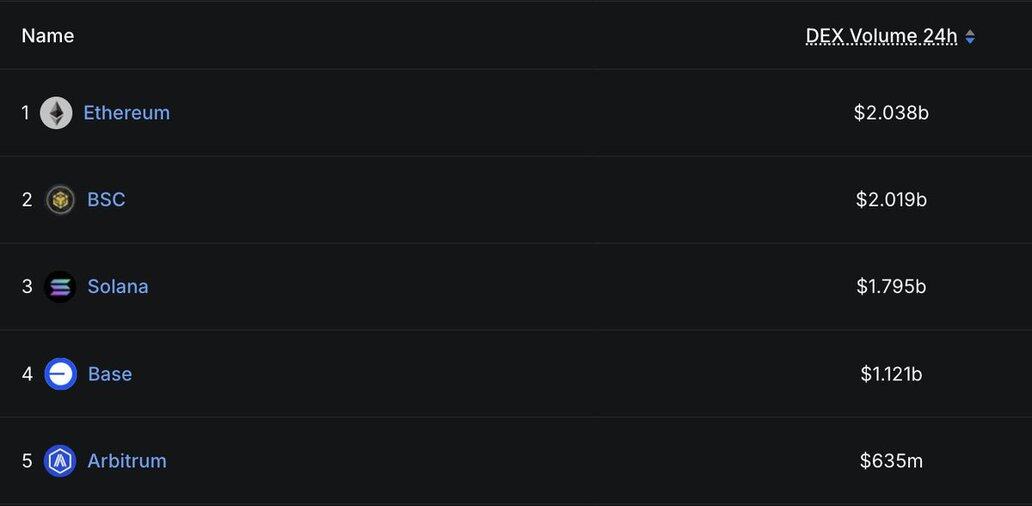The image size is (1032, 506).
Task: Click the BSC chain logo icon
Action: pos(60,200)
